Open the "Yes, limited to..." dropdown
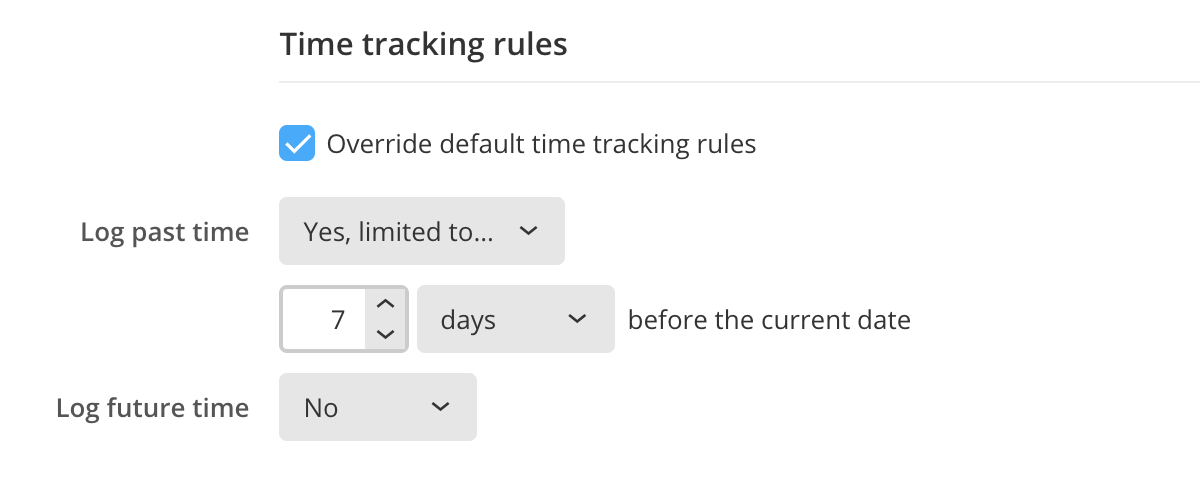Image resolution: width=1200 pixels, height=480 pixels. pos(421,232)
